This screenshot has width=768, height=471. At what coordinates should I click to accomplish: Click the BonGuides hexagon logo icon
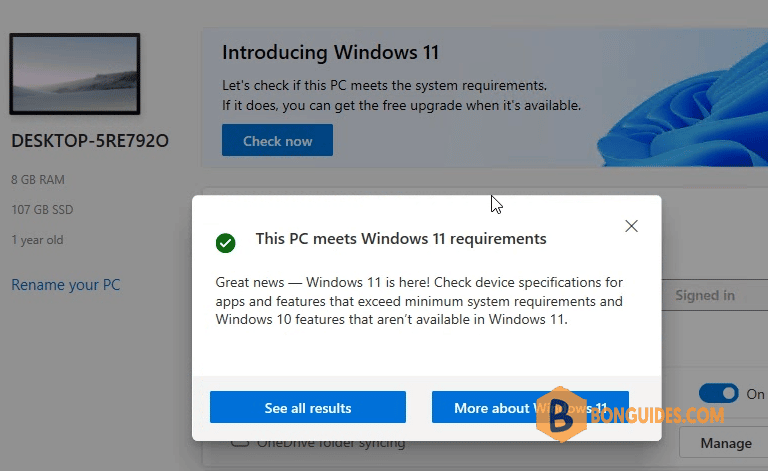click(x=561, y=415)
